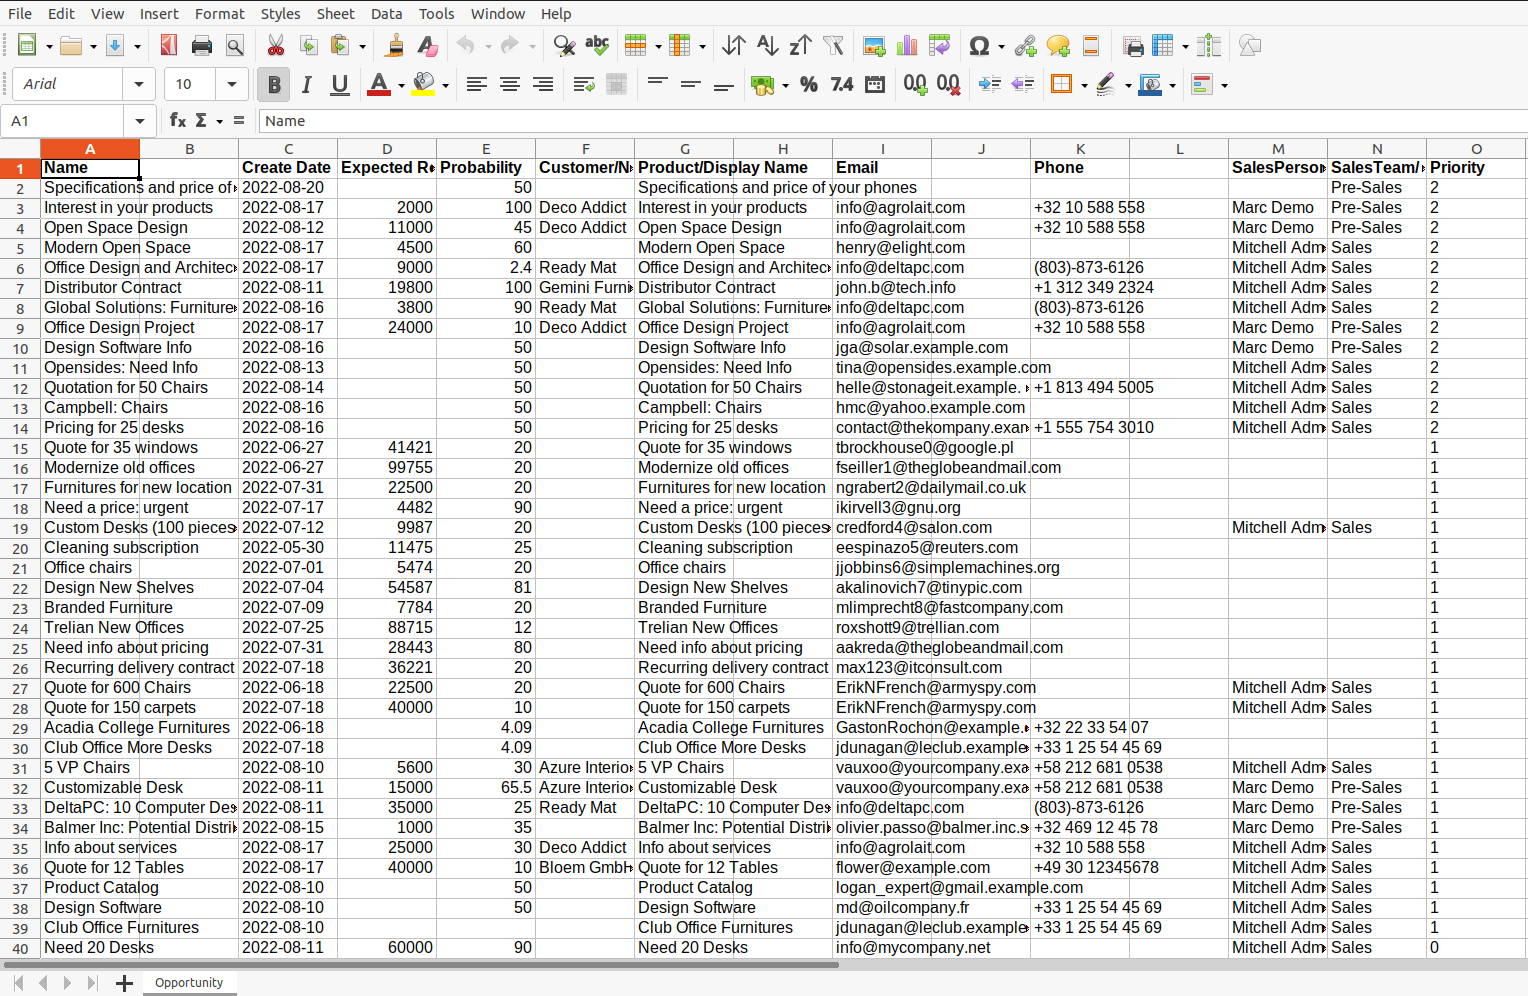Add a new sheet with the plus button

[x=124, y=983]
